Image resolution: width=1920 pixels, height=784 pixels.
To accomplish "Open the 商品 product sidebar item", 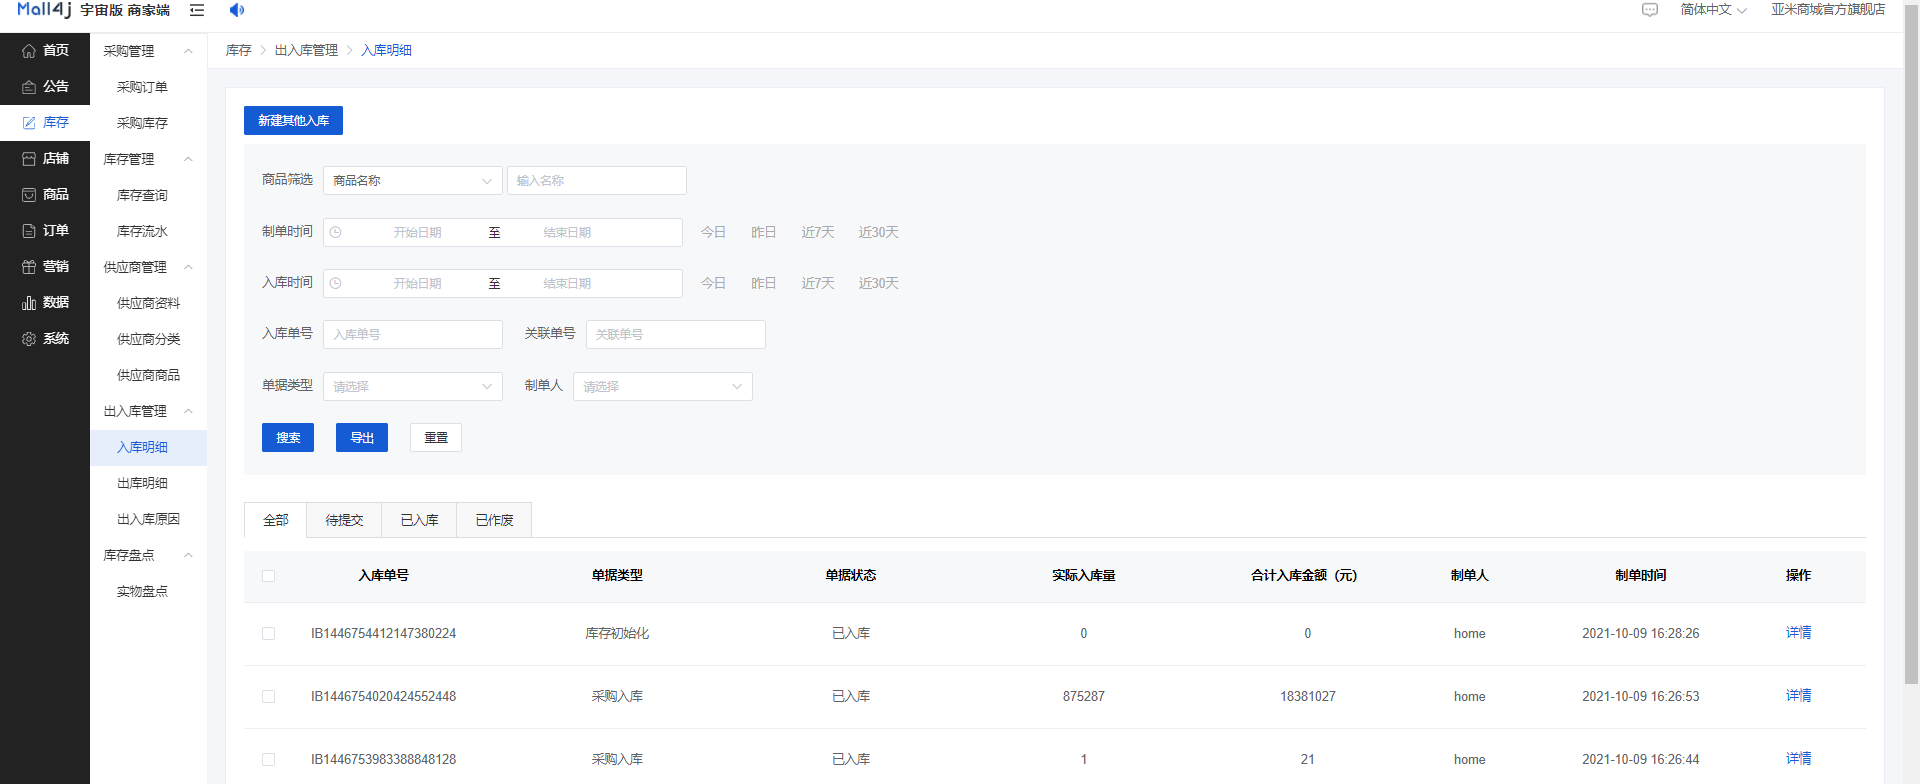I will [45, 194].
